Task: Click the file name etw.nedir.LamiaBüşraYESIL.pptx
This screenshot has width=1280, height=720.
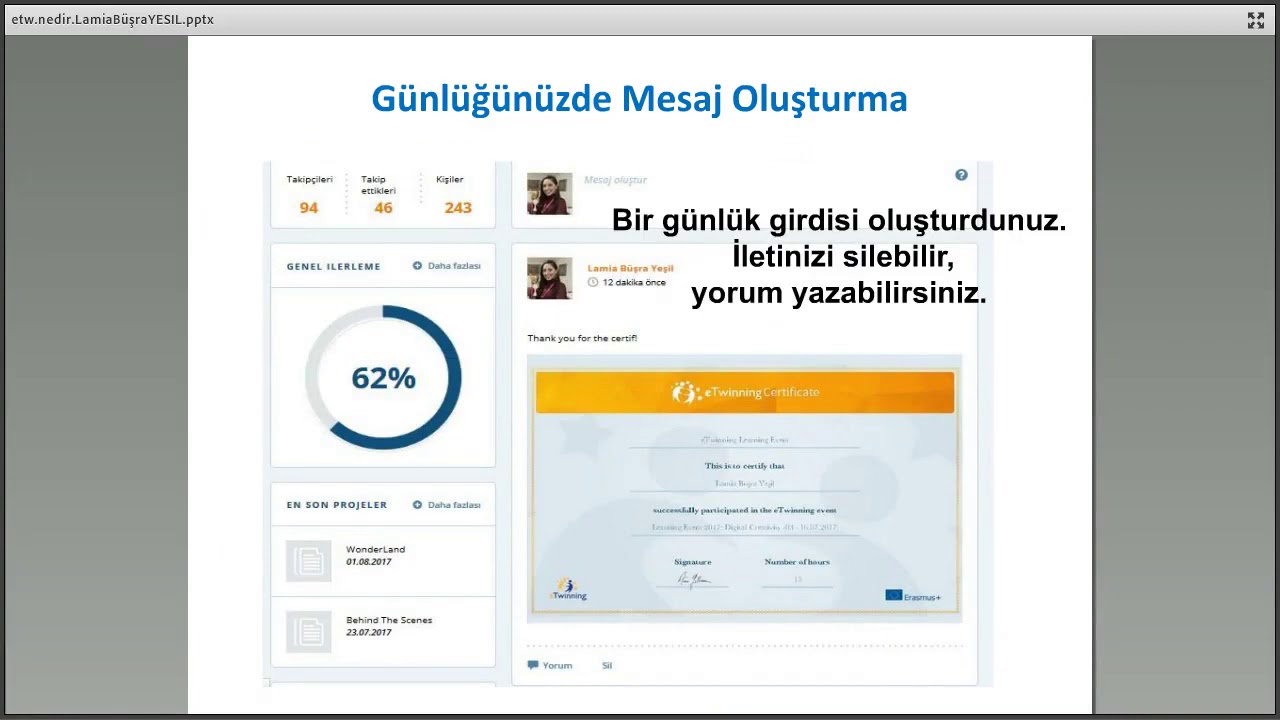Action: pyautogui.click(x=112, y=19)
